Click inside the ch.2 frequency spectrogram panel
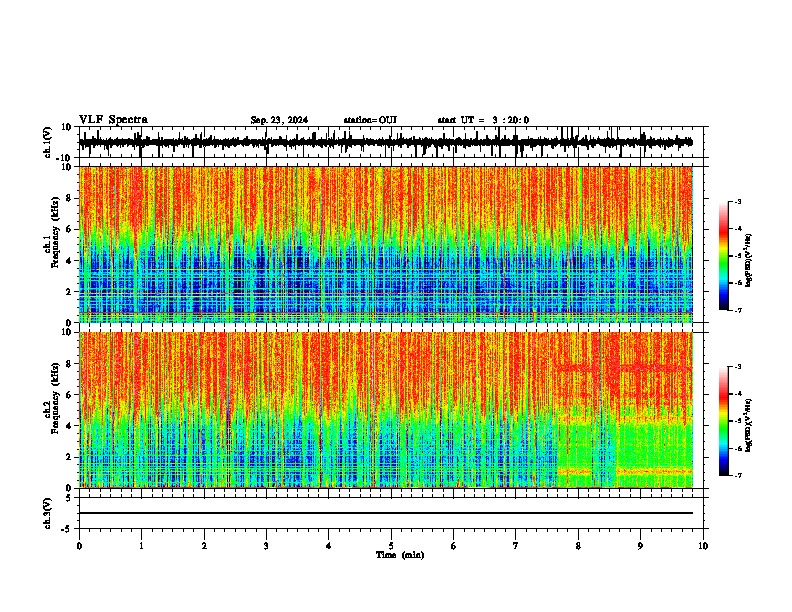The image size is (792, 612). coord(386,410)
